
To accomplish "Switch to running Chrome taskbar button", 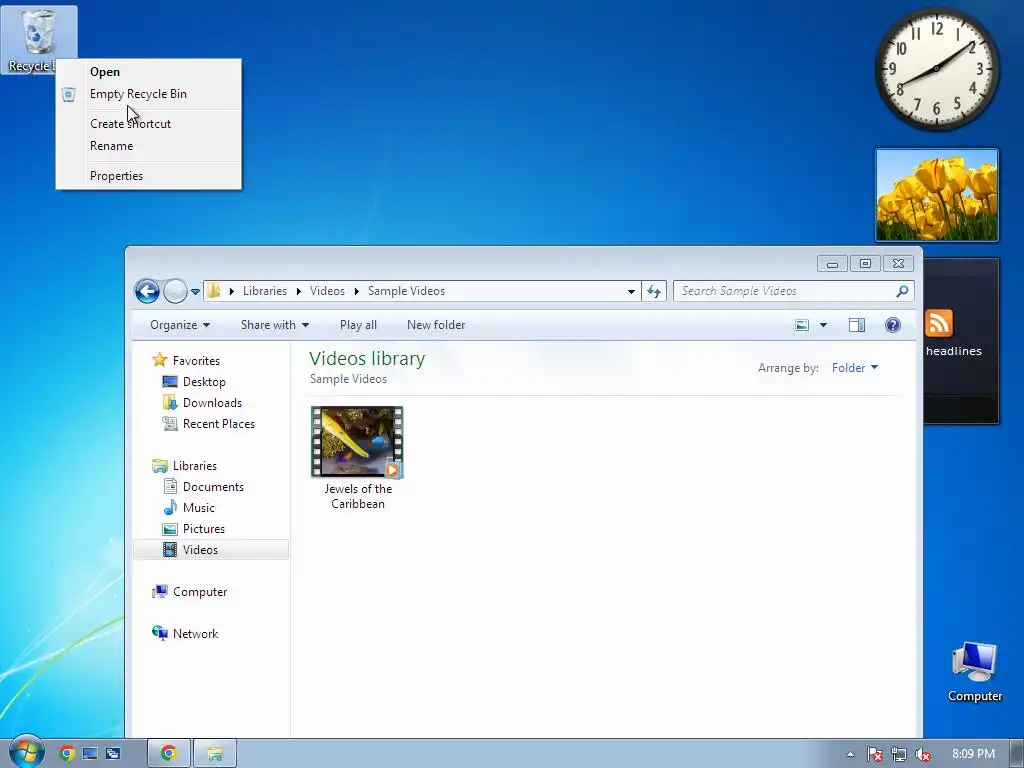I will (x=168, y=754).
